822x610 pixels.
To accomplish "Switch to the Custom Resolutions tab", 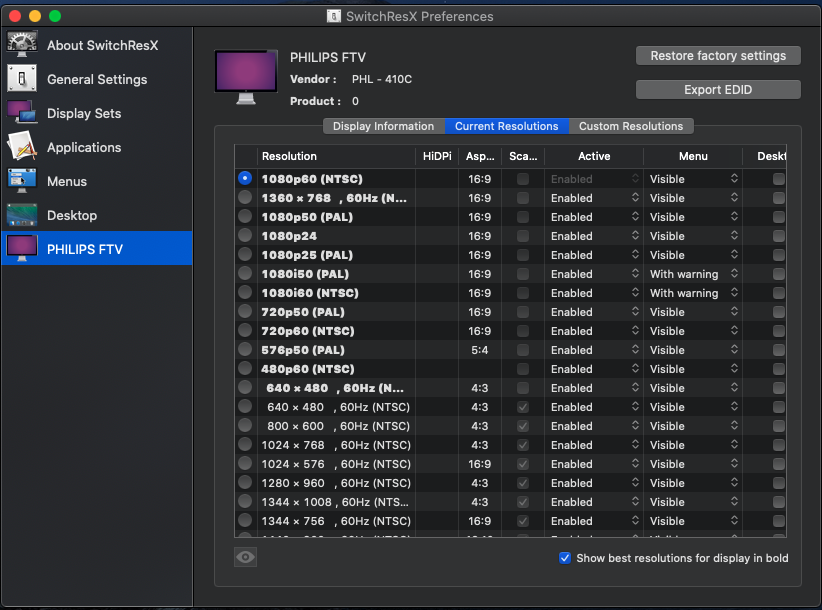I will (x=631, y=126).
